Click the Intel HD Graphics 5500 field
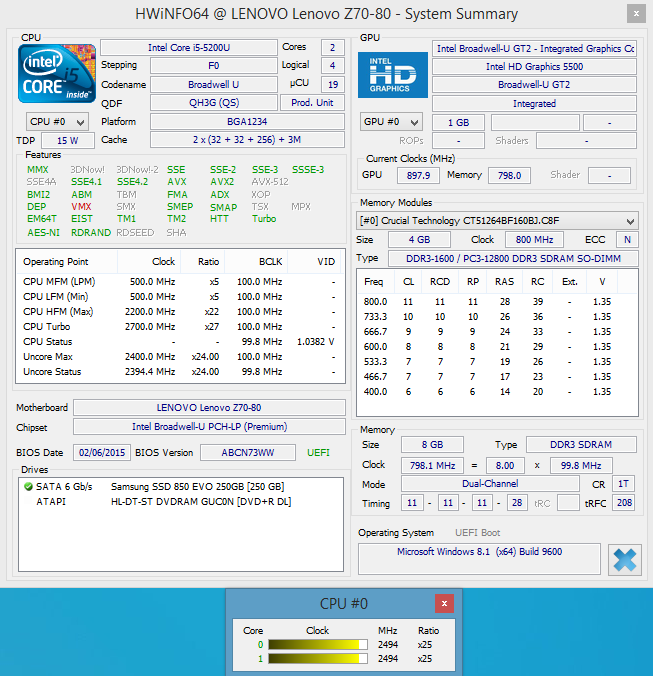Screen dimensions: 653x676 pyautogui.click(x=534, y=66)
